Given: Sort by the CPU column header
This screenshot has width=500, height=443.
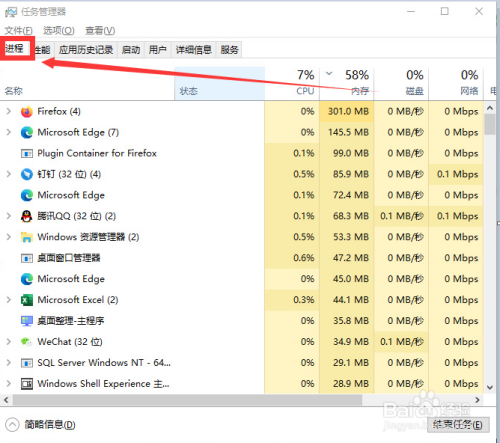Looking at the screenshot, I should point(292,83).
